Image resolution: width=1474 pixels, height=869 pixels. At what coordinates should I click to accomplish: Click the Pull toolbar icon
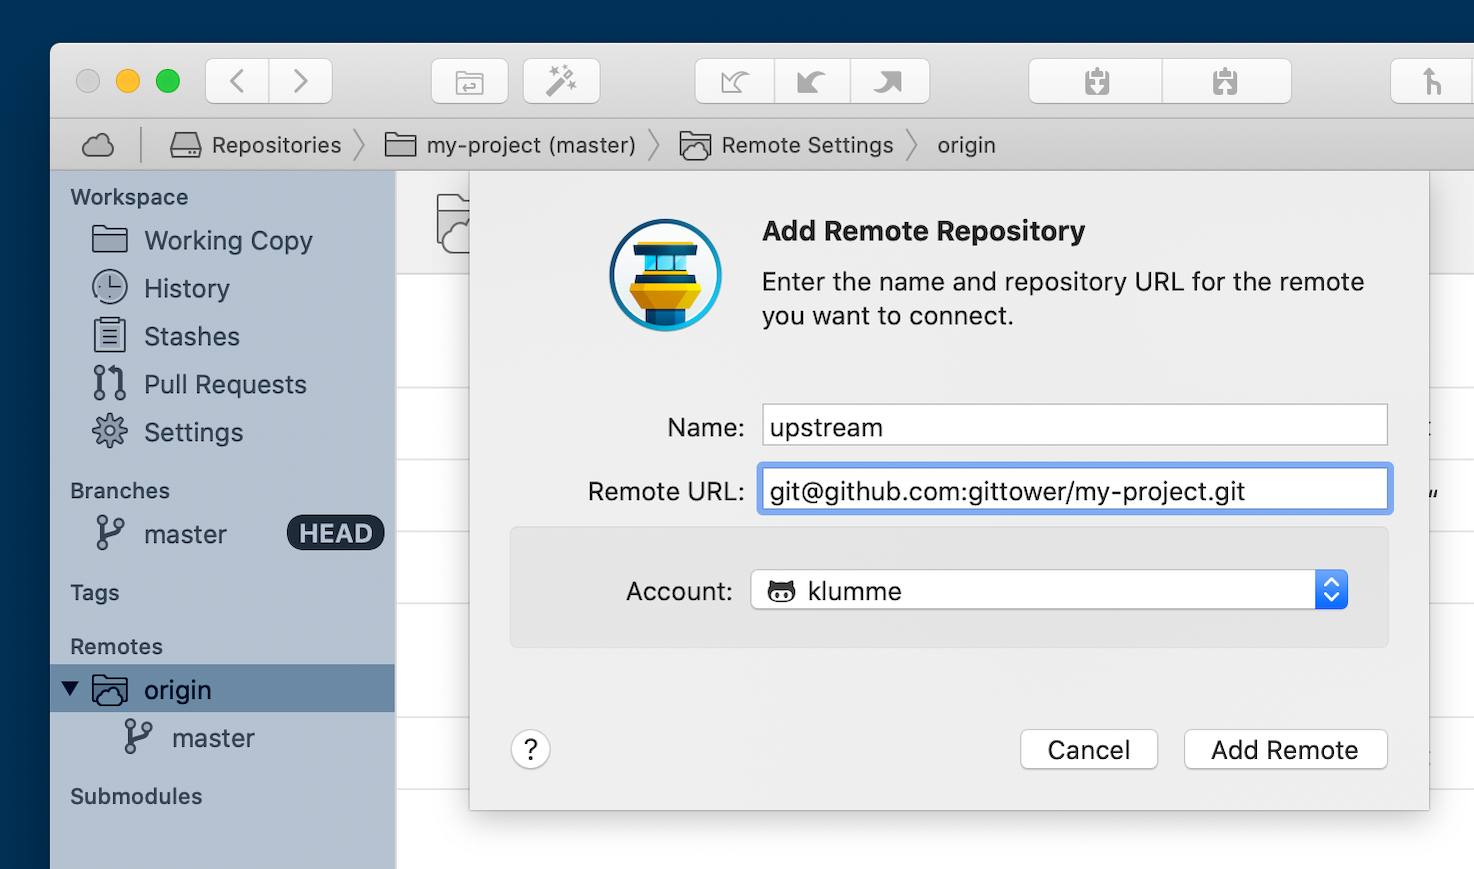coord(812,81)
